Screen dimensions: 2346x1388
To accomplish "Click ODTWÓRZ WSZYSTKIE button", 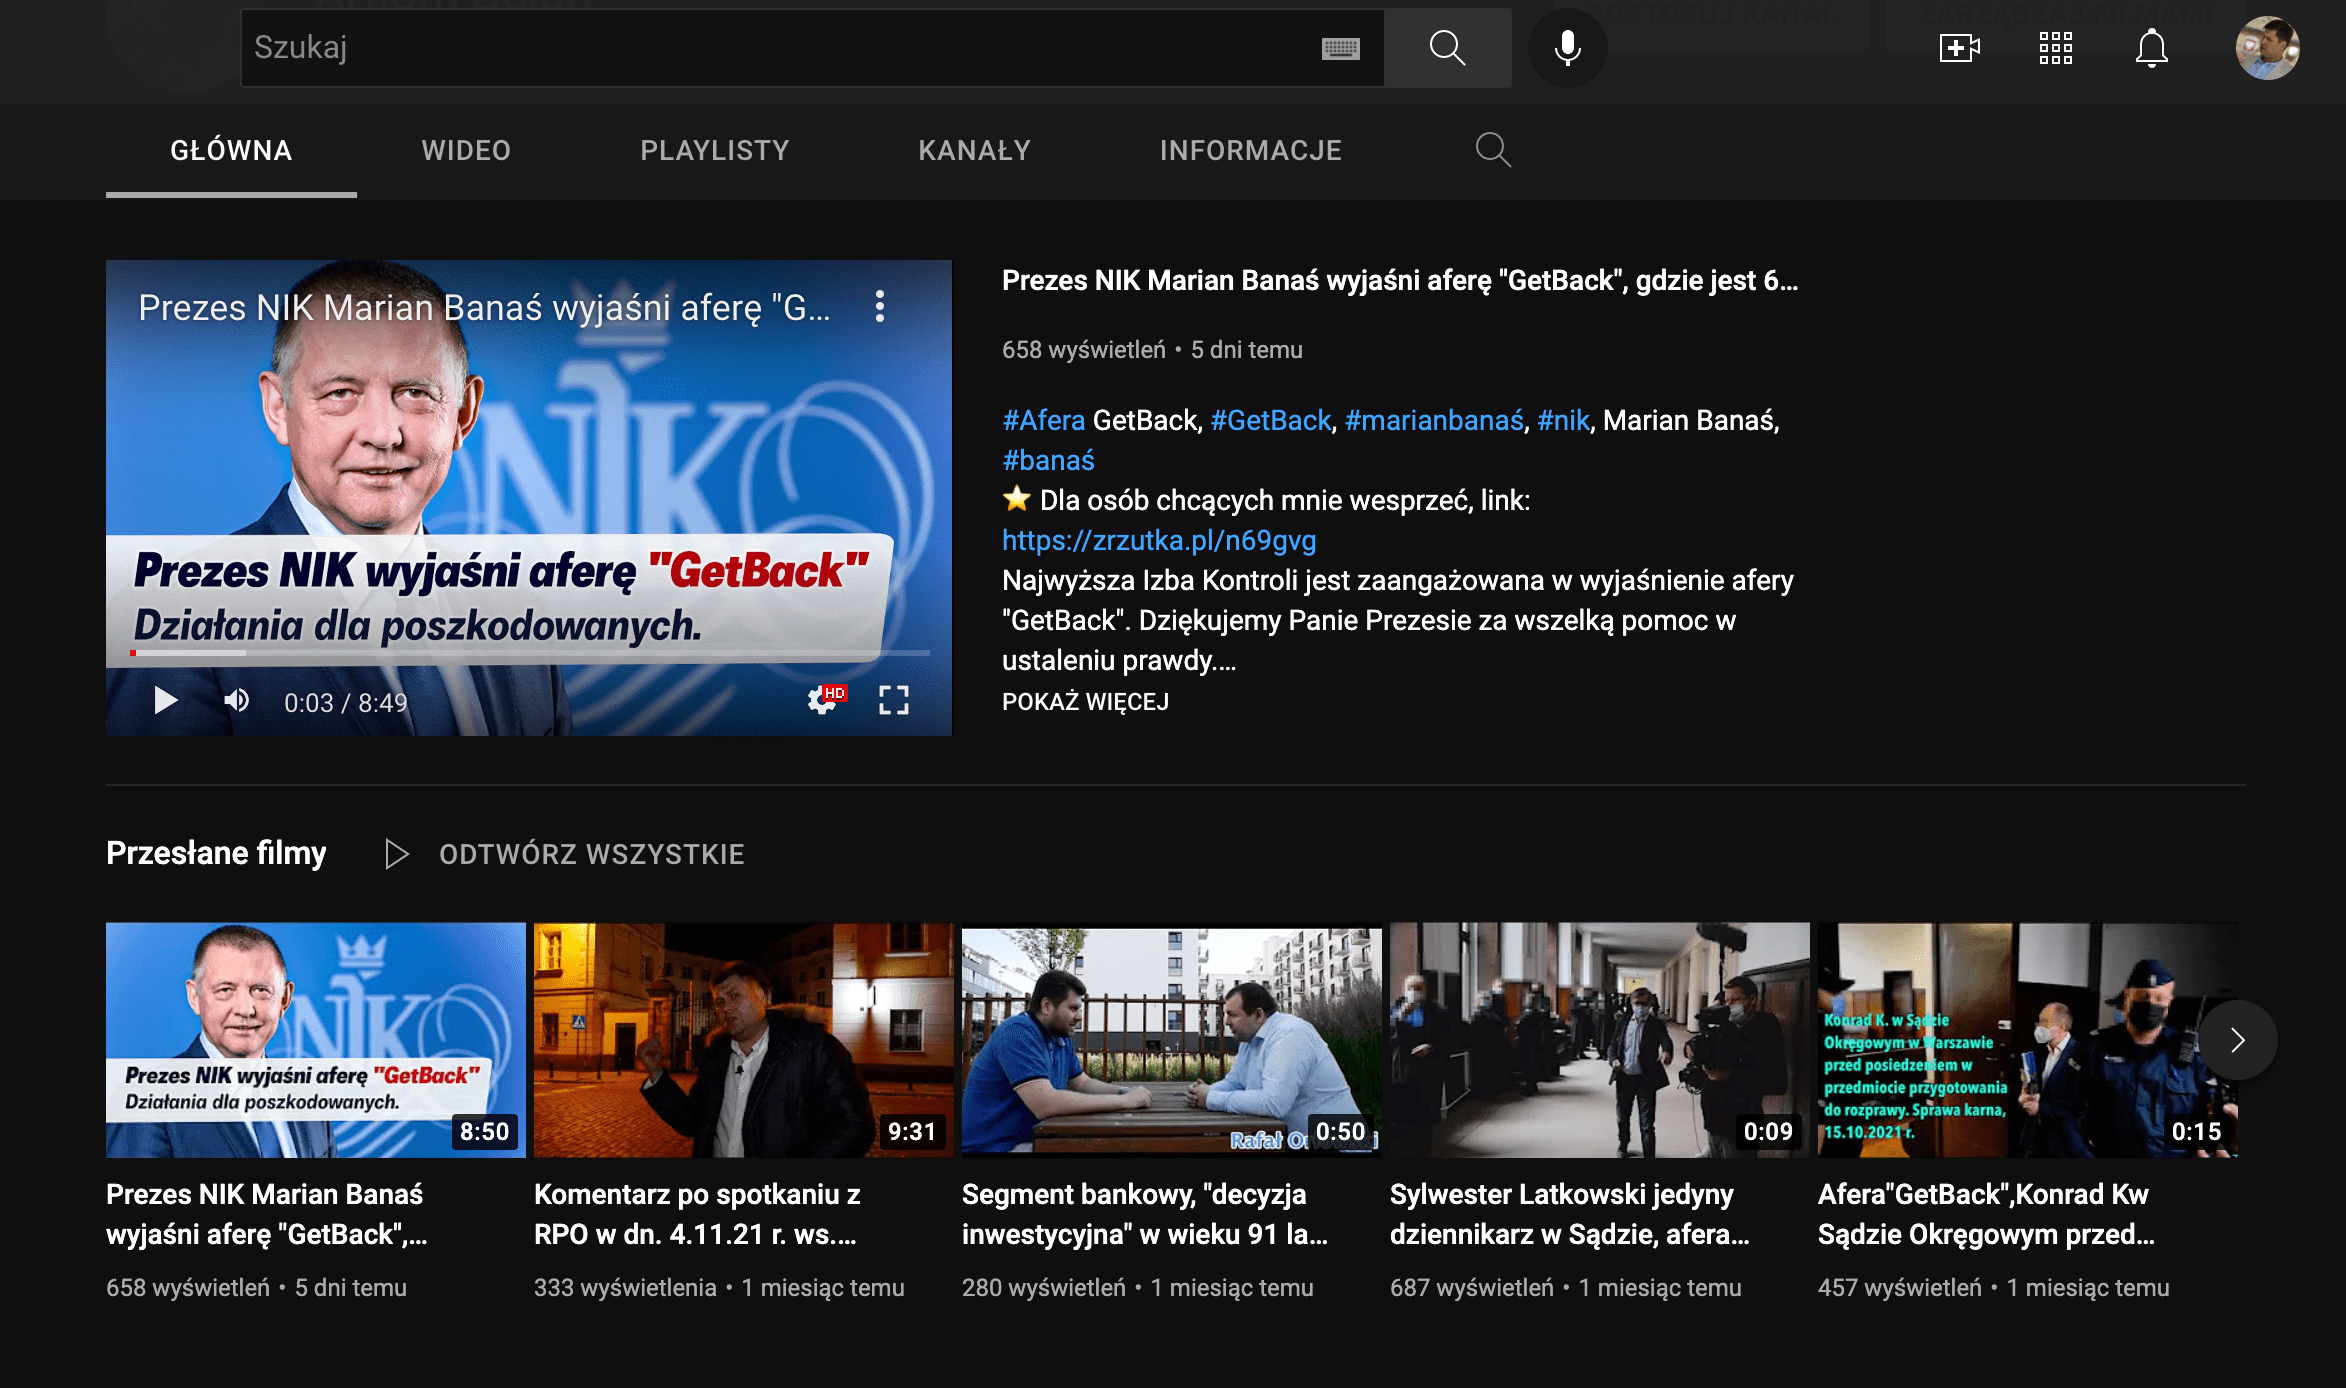I will (x=591, y=854).
